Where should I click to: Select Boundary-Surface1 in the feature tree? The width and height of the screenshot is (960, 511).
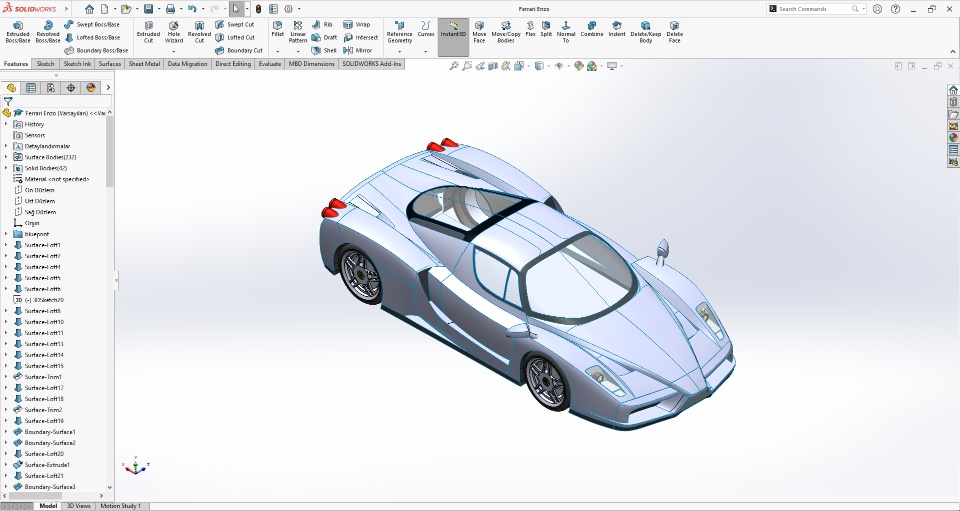click(50, 432)
